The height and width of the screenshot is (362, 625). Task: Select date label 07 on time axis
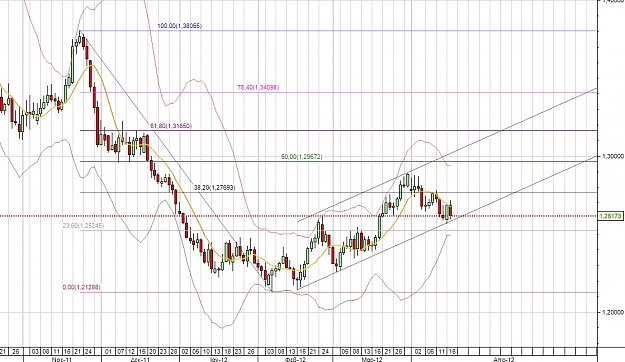click(x=120, y=352)
